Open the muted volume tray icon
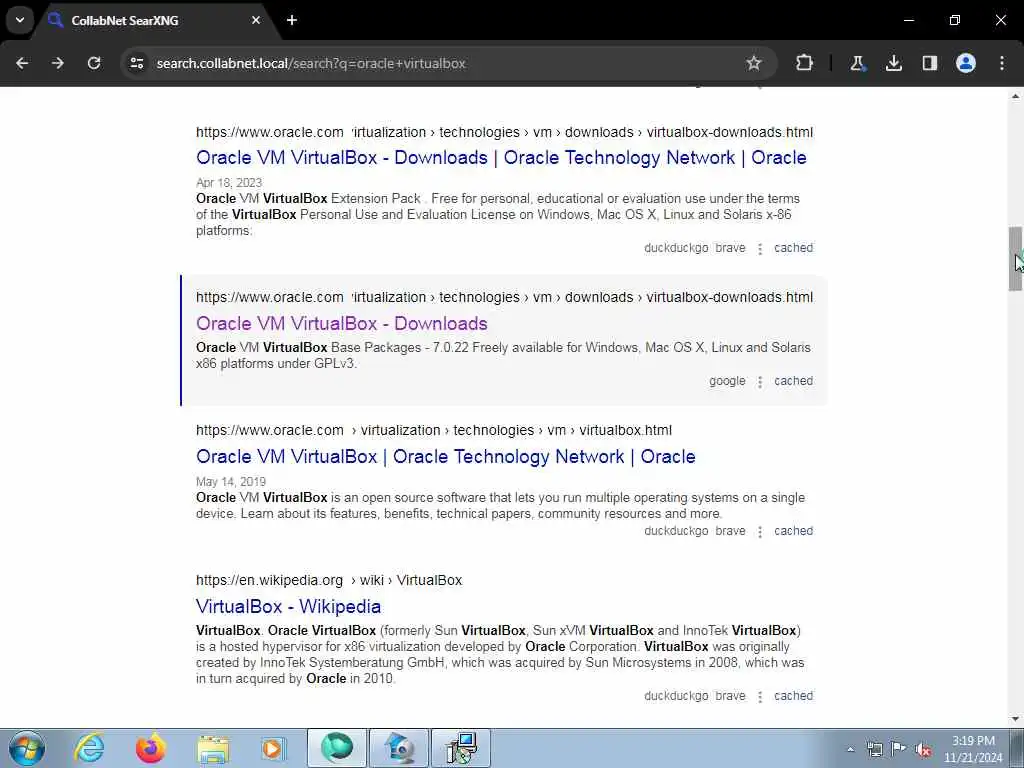Image resolution: width=1024 pixels, height=768 pixels. click(923, 749)
